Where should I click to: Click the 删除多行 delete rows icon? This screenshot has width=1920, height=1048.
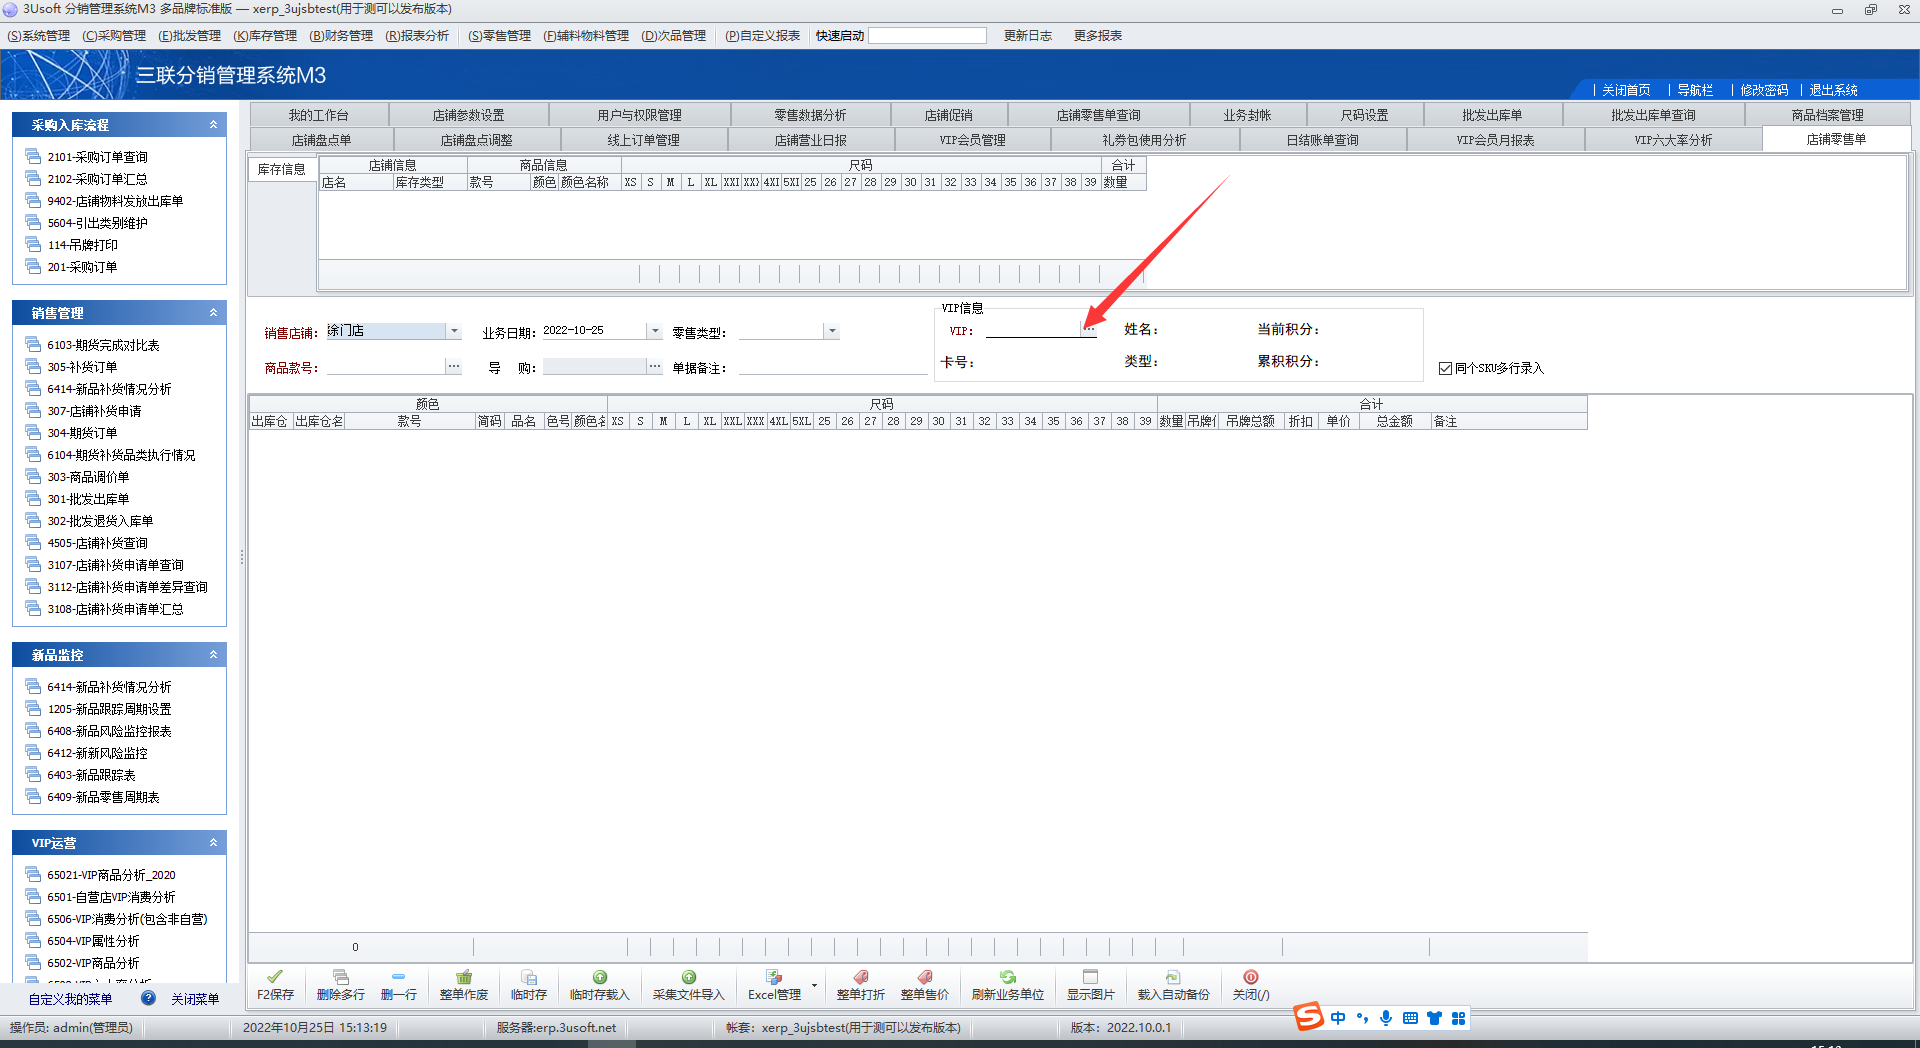341,977
